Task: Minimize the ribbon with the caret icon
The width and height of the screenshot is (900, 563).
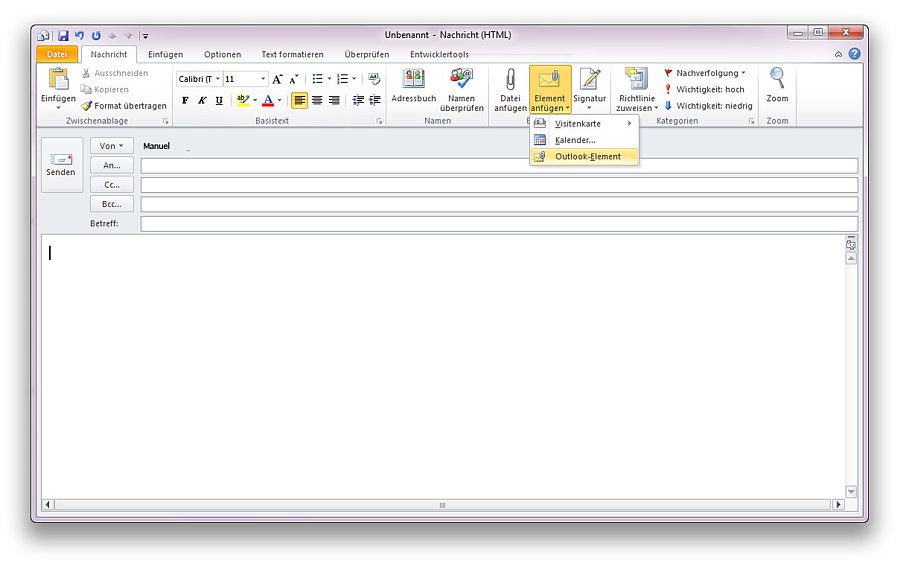Action: [839, 55]
